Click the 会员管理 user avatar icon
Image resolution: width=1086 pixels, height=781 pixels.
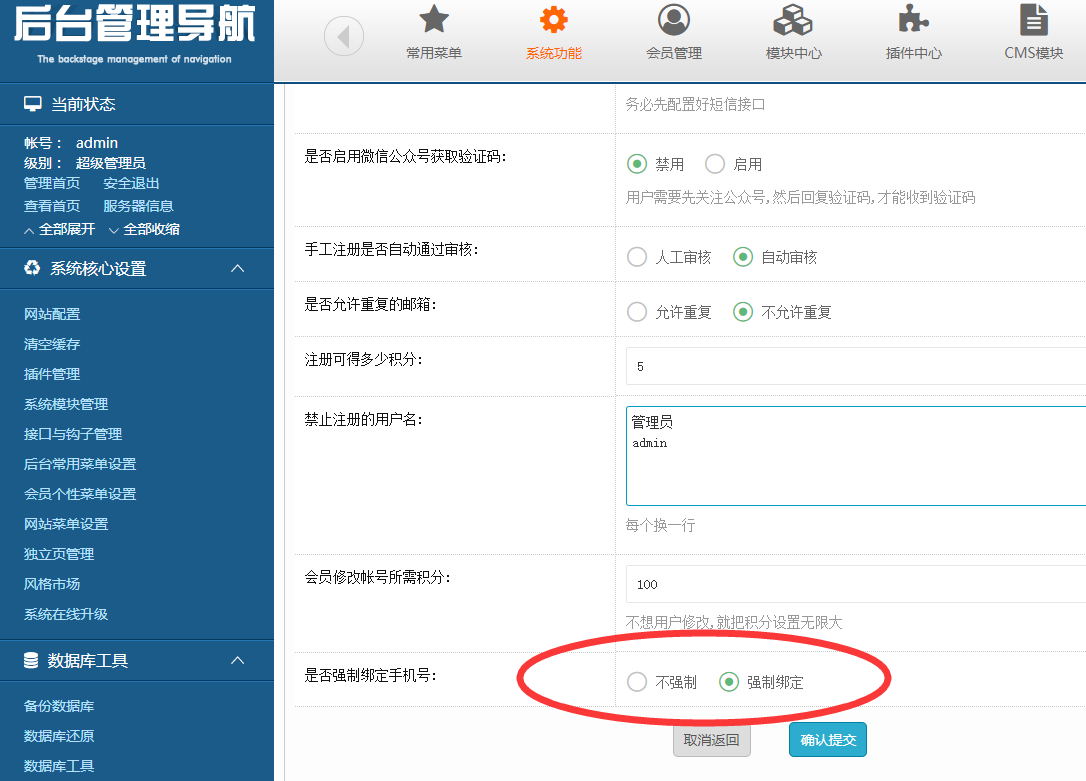673,20
